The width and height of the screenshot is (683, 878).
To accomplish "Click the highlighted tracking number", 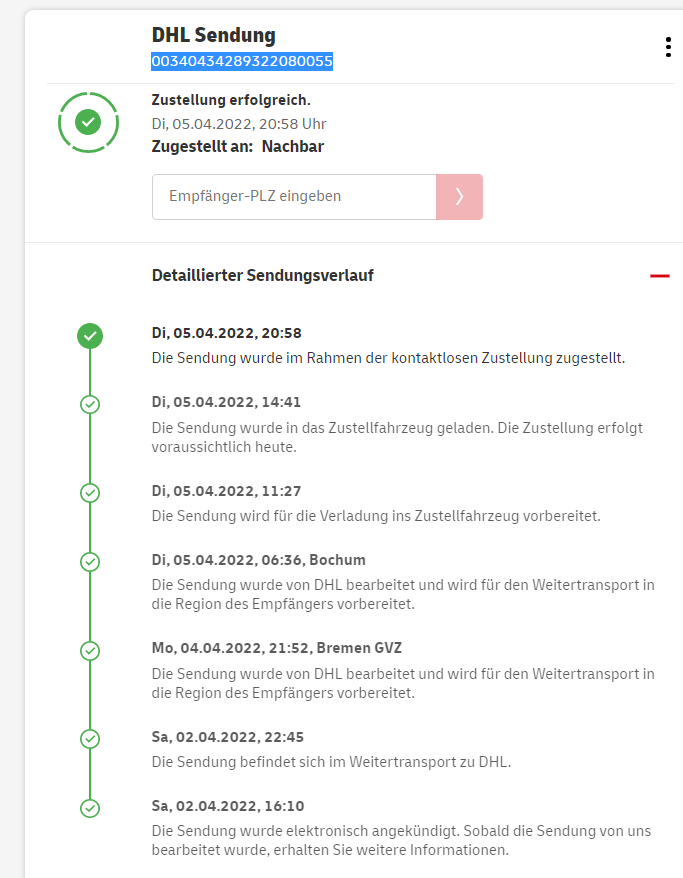I will (x=242, y=62).
